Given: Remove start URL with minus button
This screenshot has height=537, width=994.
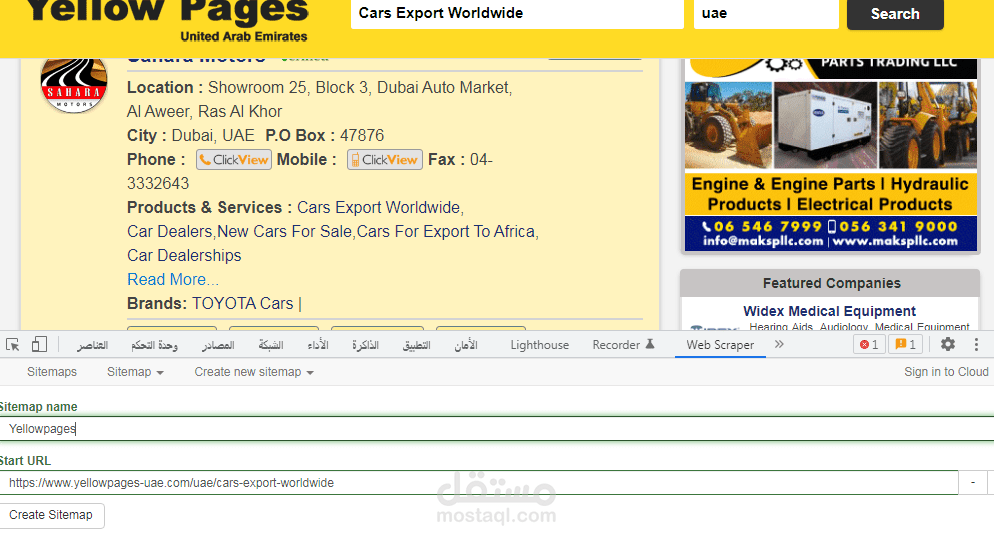Looking at the screenshot, I should tap(972, 483).
